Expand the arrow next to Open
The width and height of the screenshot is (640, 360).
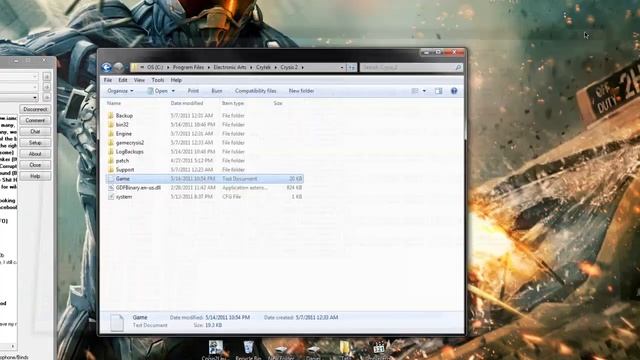point(173,91)
